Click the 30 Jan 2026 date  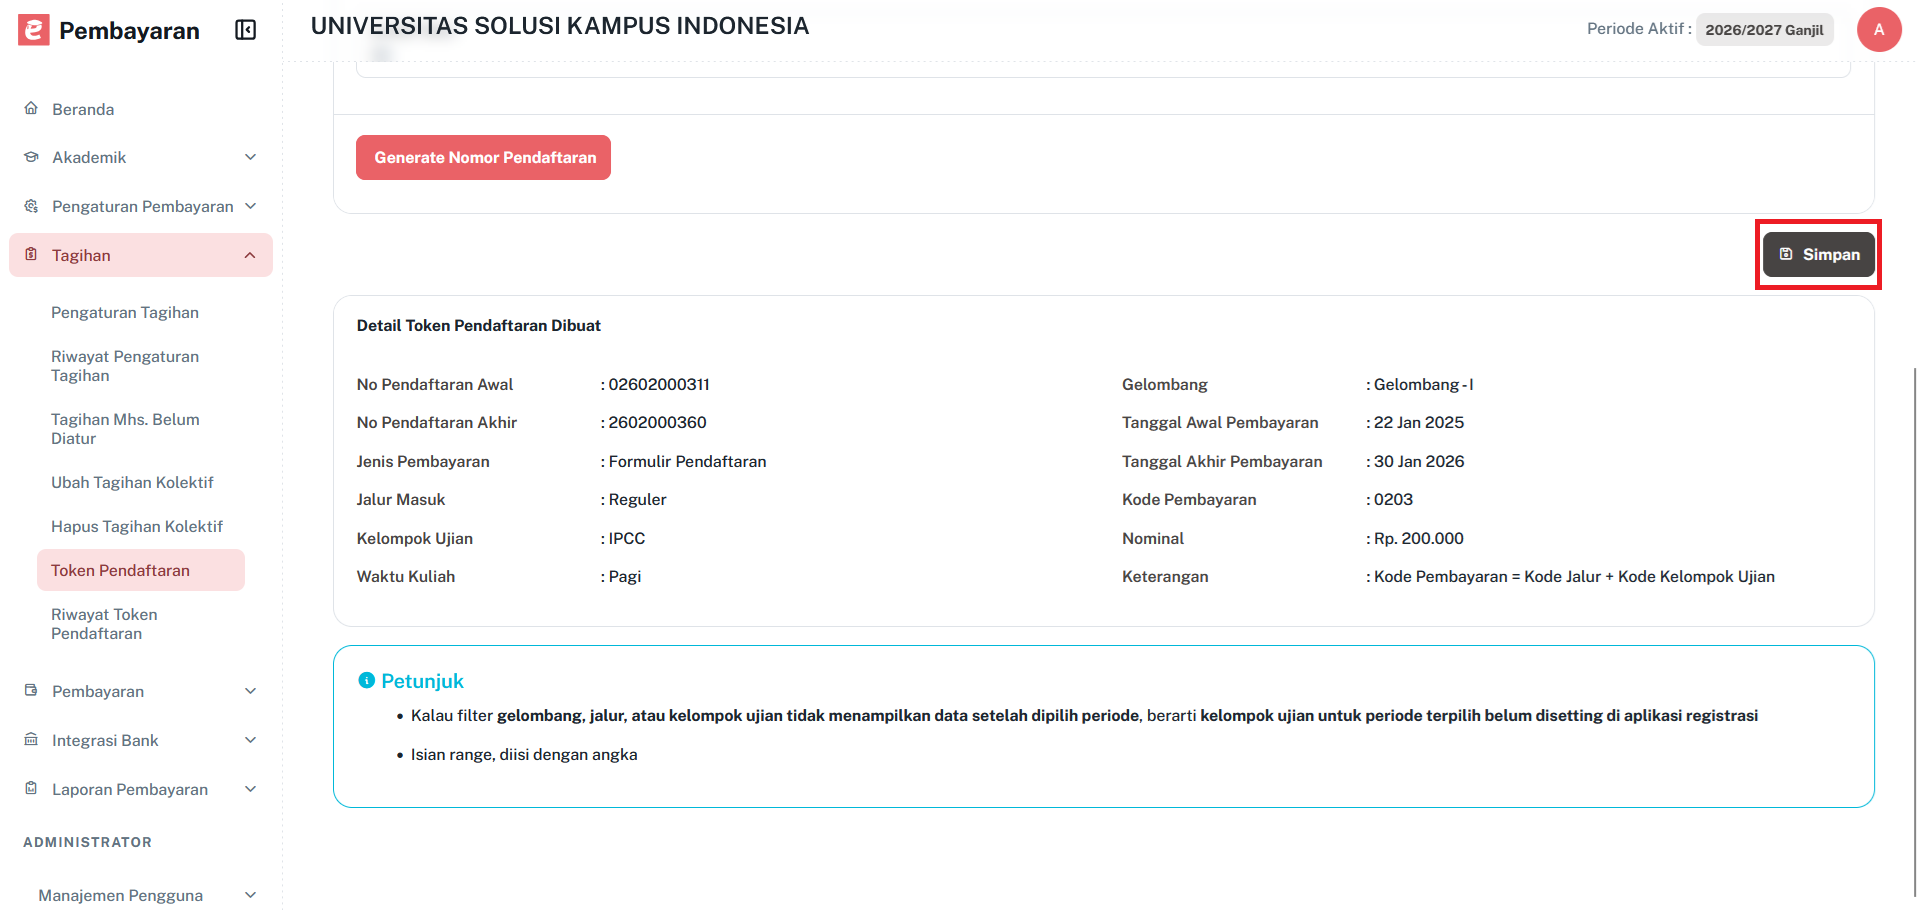point(1418,461)
